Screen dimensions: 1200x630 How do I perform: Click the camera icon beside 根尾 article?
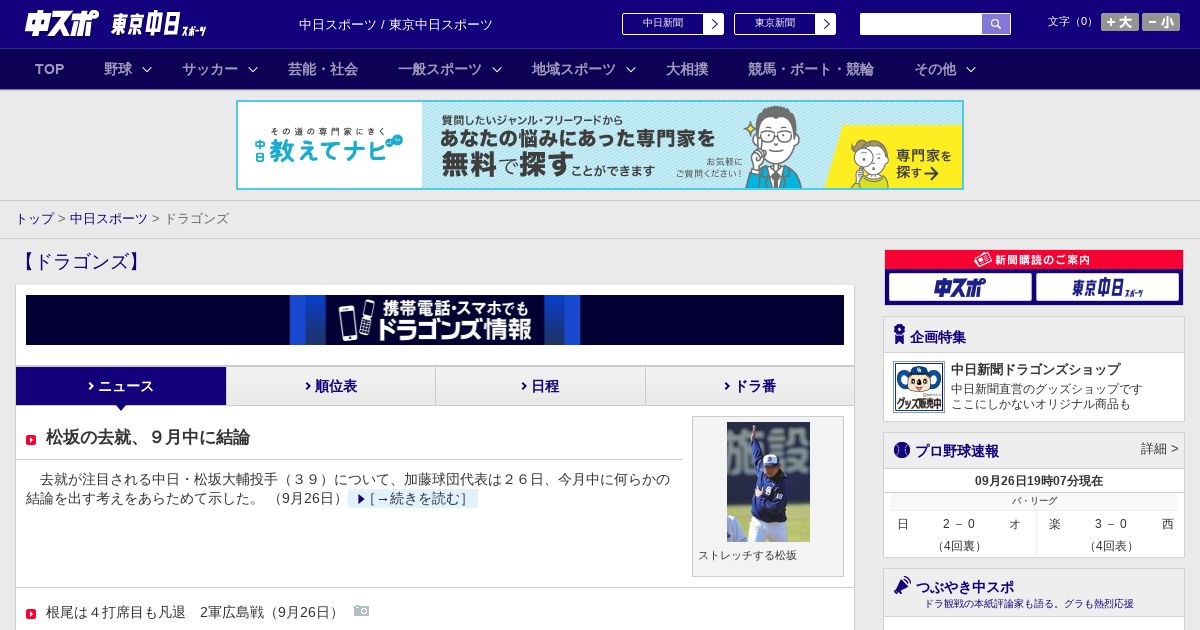(x=361, y=611)
